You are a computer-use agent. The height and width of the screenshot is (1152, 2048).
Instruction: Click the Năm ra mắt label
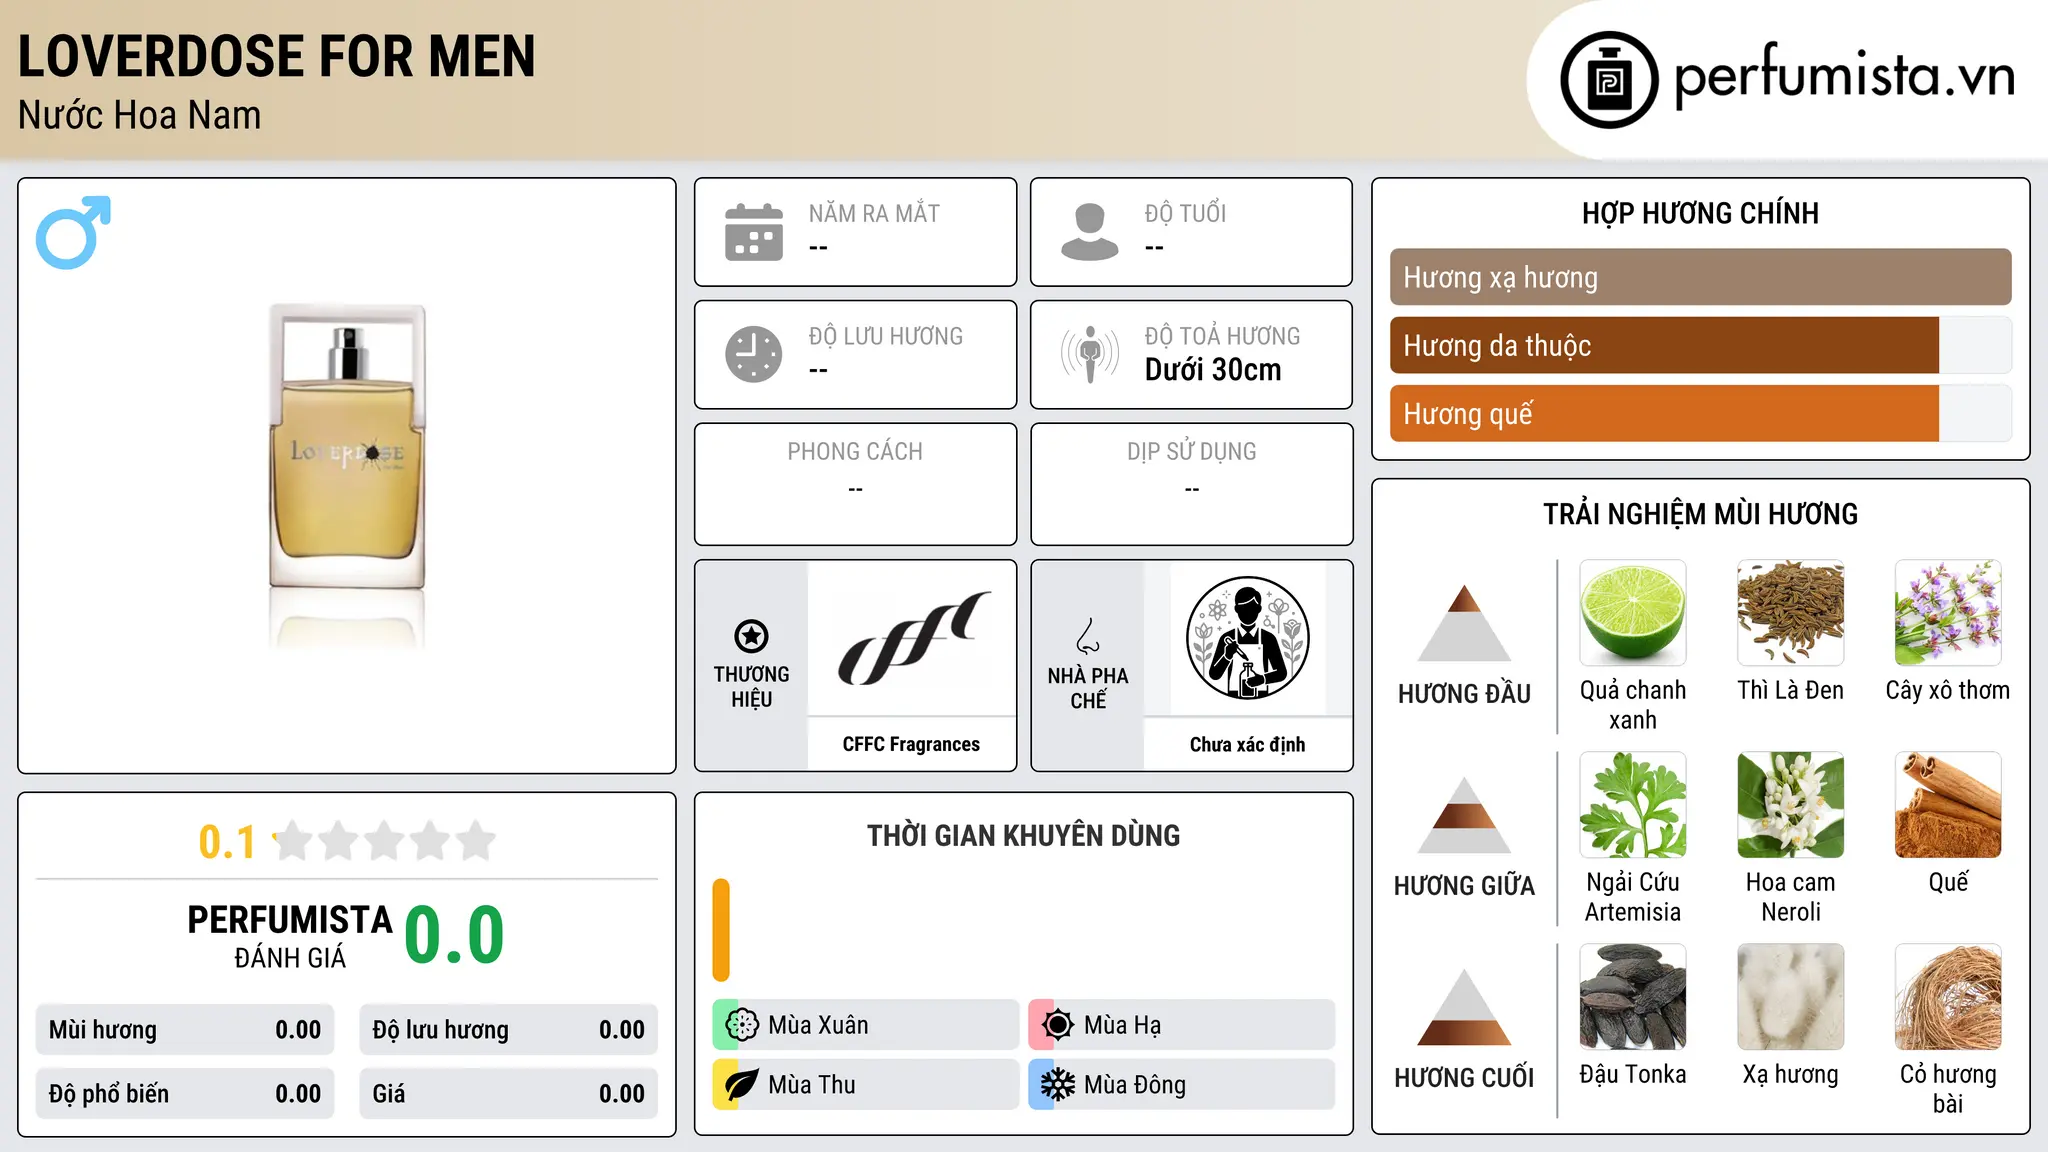(874, 213)
